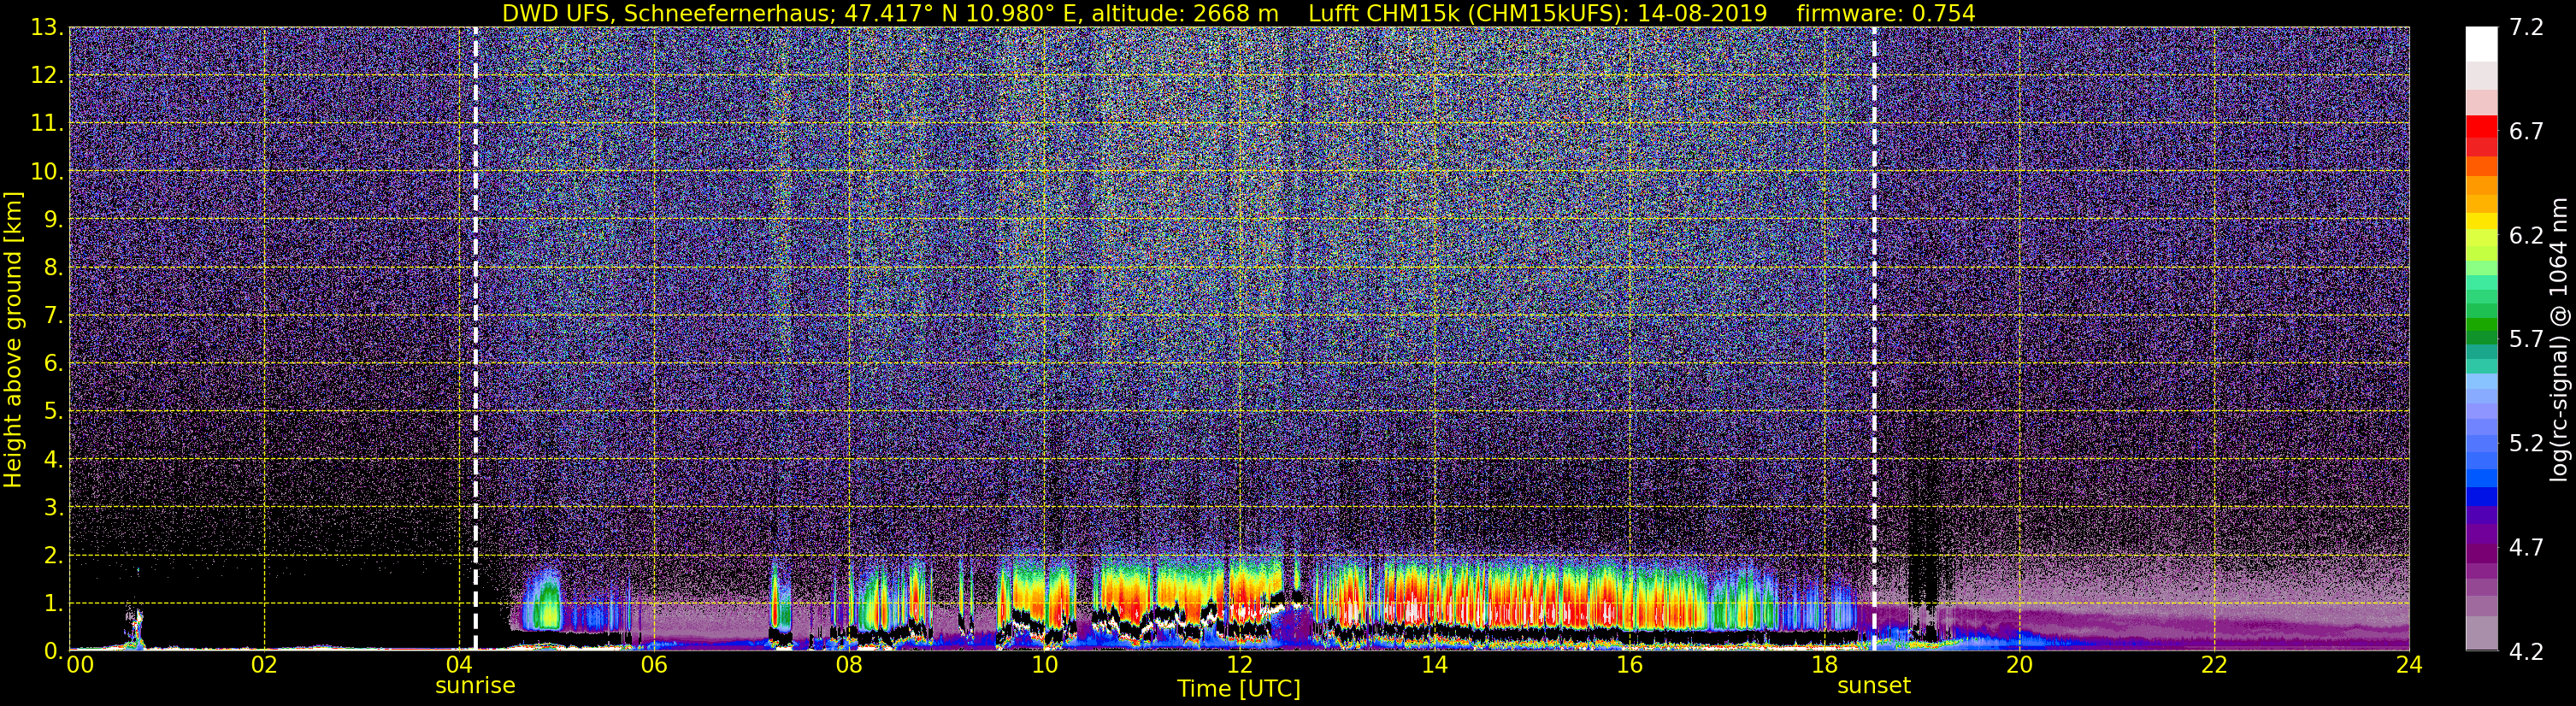This screenshot has width=2576, height=706.
Task: Click the white dashed sunrise marker line
Action: pyautogui.click(x=475, y=339)
